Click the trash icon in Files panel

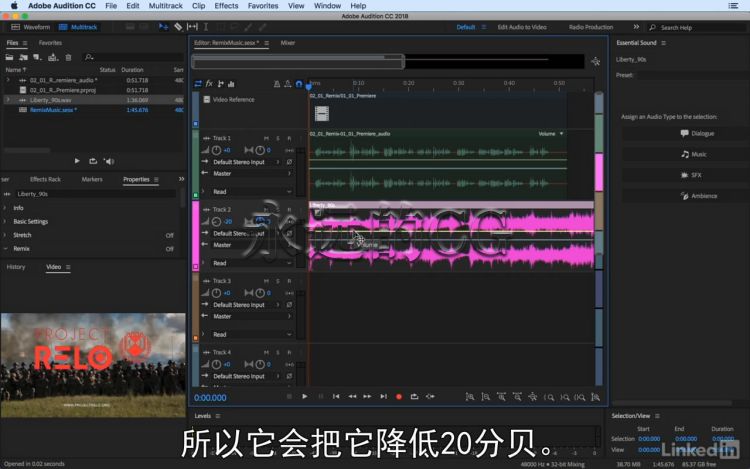[68, 57]
